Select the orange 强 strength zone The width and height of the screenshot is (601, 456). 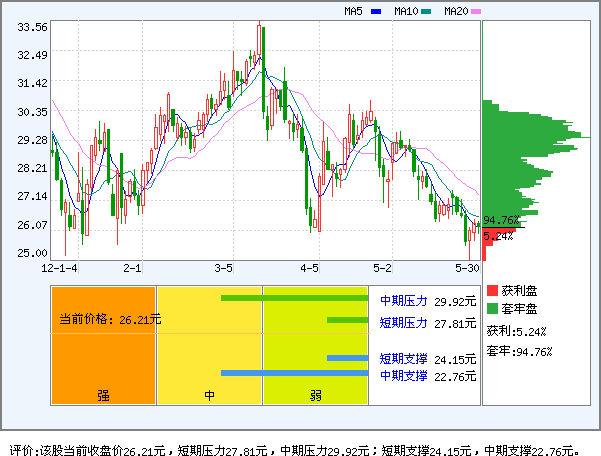pos(104,345)
